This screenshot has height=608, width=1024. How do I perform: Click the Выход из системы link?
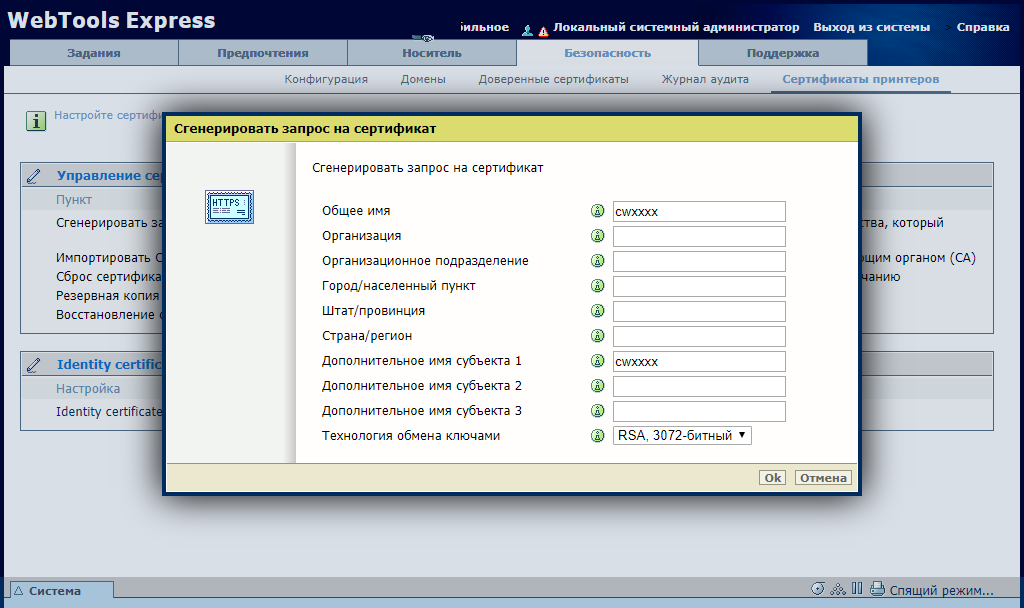pyautogui.click(x=871, y=27)
